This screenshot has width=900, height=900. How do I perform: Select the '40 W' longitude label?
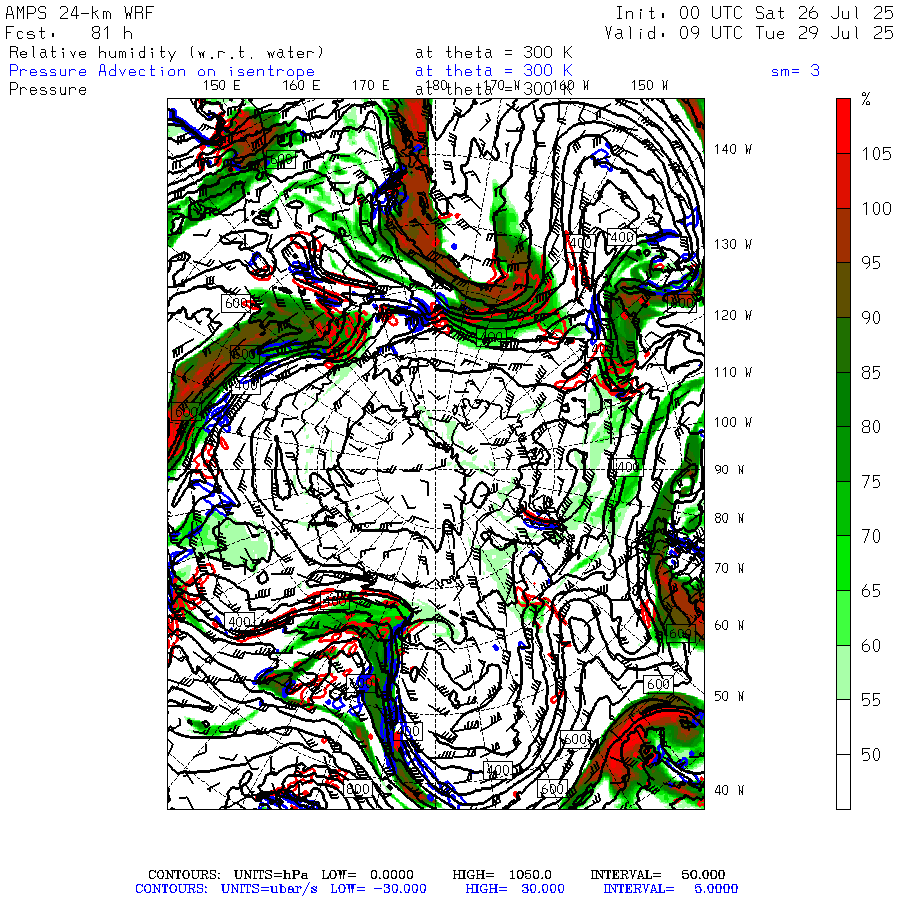(729, 790)
